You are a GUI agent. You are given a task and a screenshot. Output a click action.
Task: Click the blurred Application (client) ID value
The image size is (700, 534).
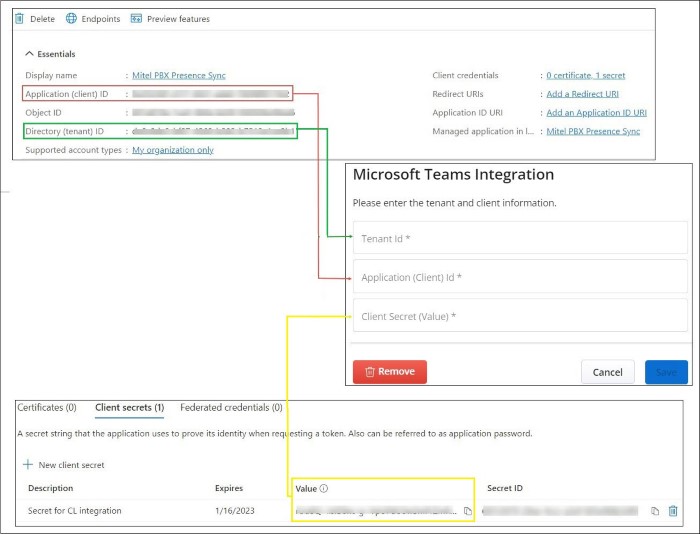(x=211, y=94)
